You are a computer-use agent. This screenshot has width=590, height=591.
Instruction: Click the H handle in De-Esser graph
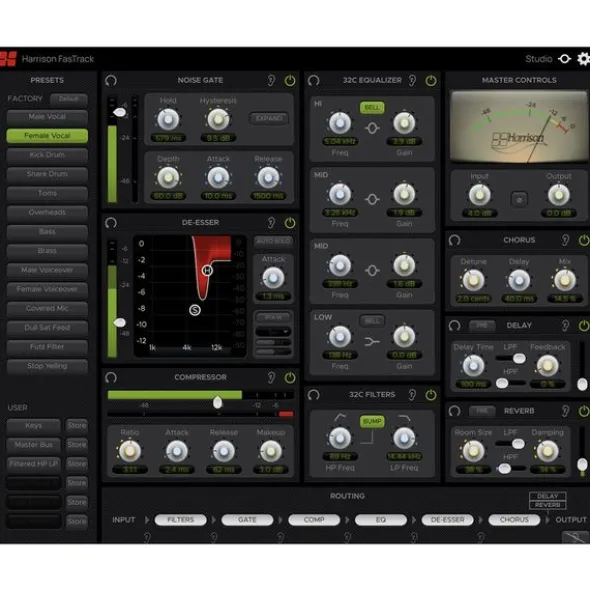tap(207, 271)
